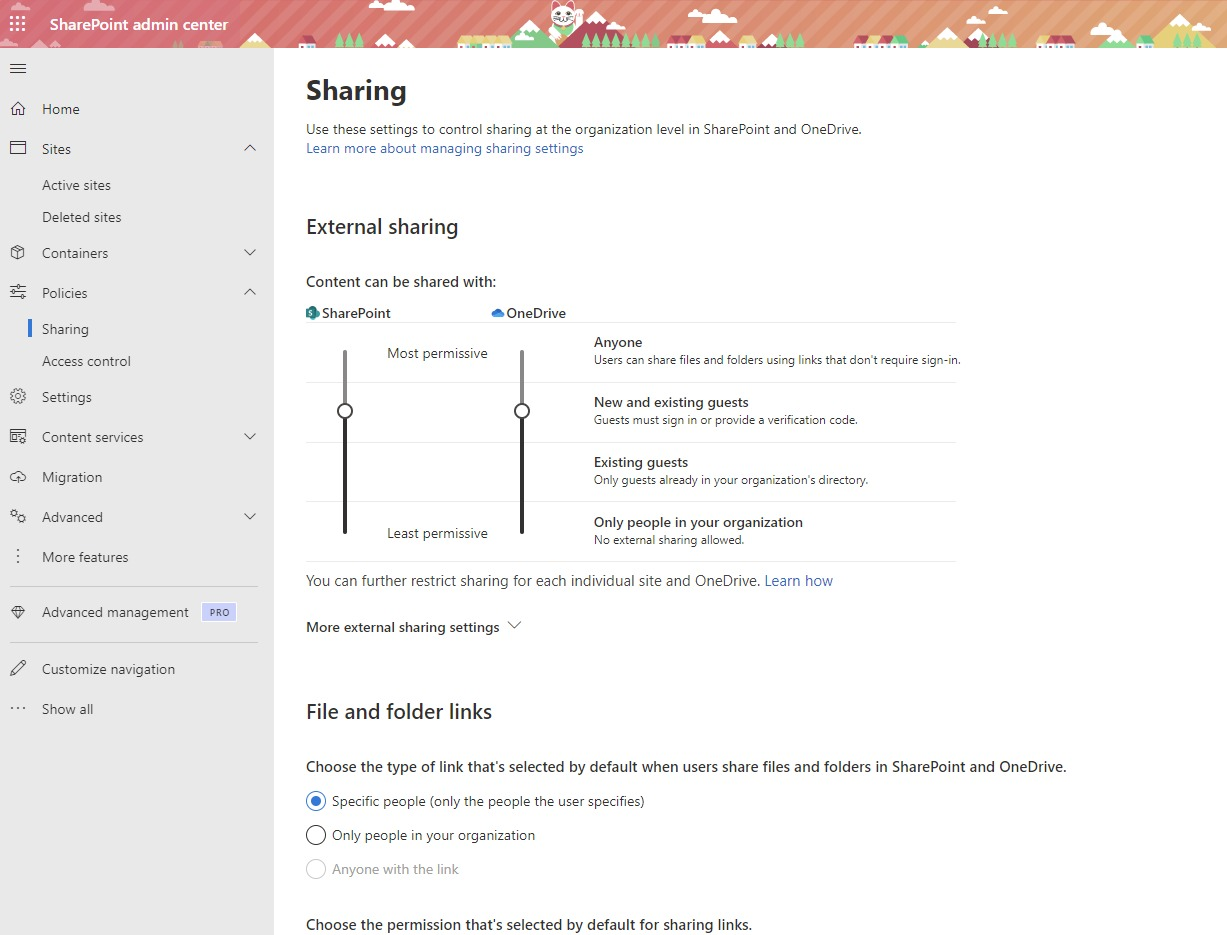Click New and existing guests level
1227x935 pixels.
tap(671, 402)
